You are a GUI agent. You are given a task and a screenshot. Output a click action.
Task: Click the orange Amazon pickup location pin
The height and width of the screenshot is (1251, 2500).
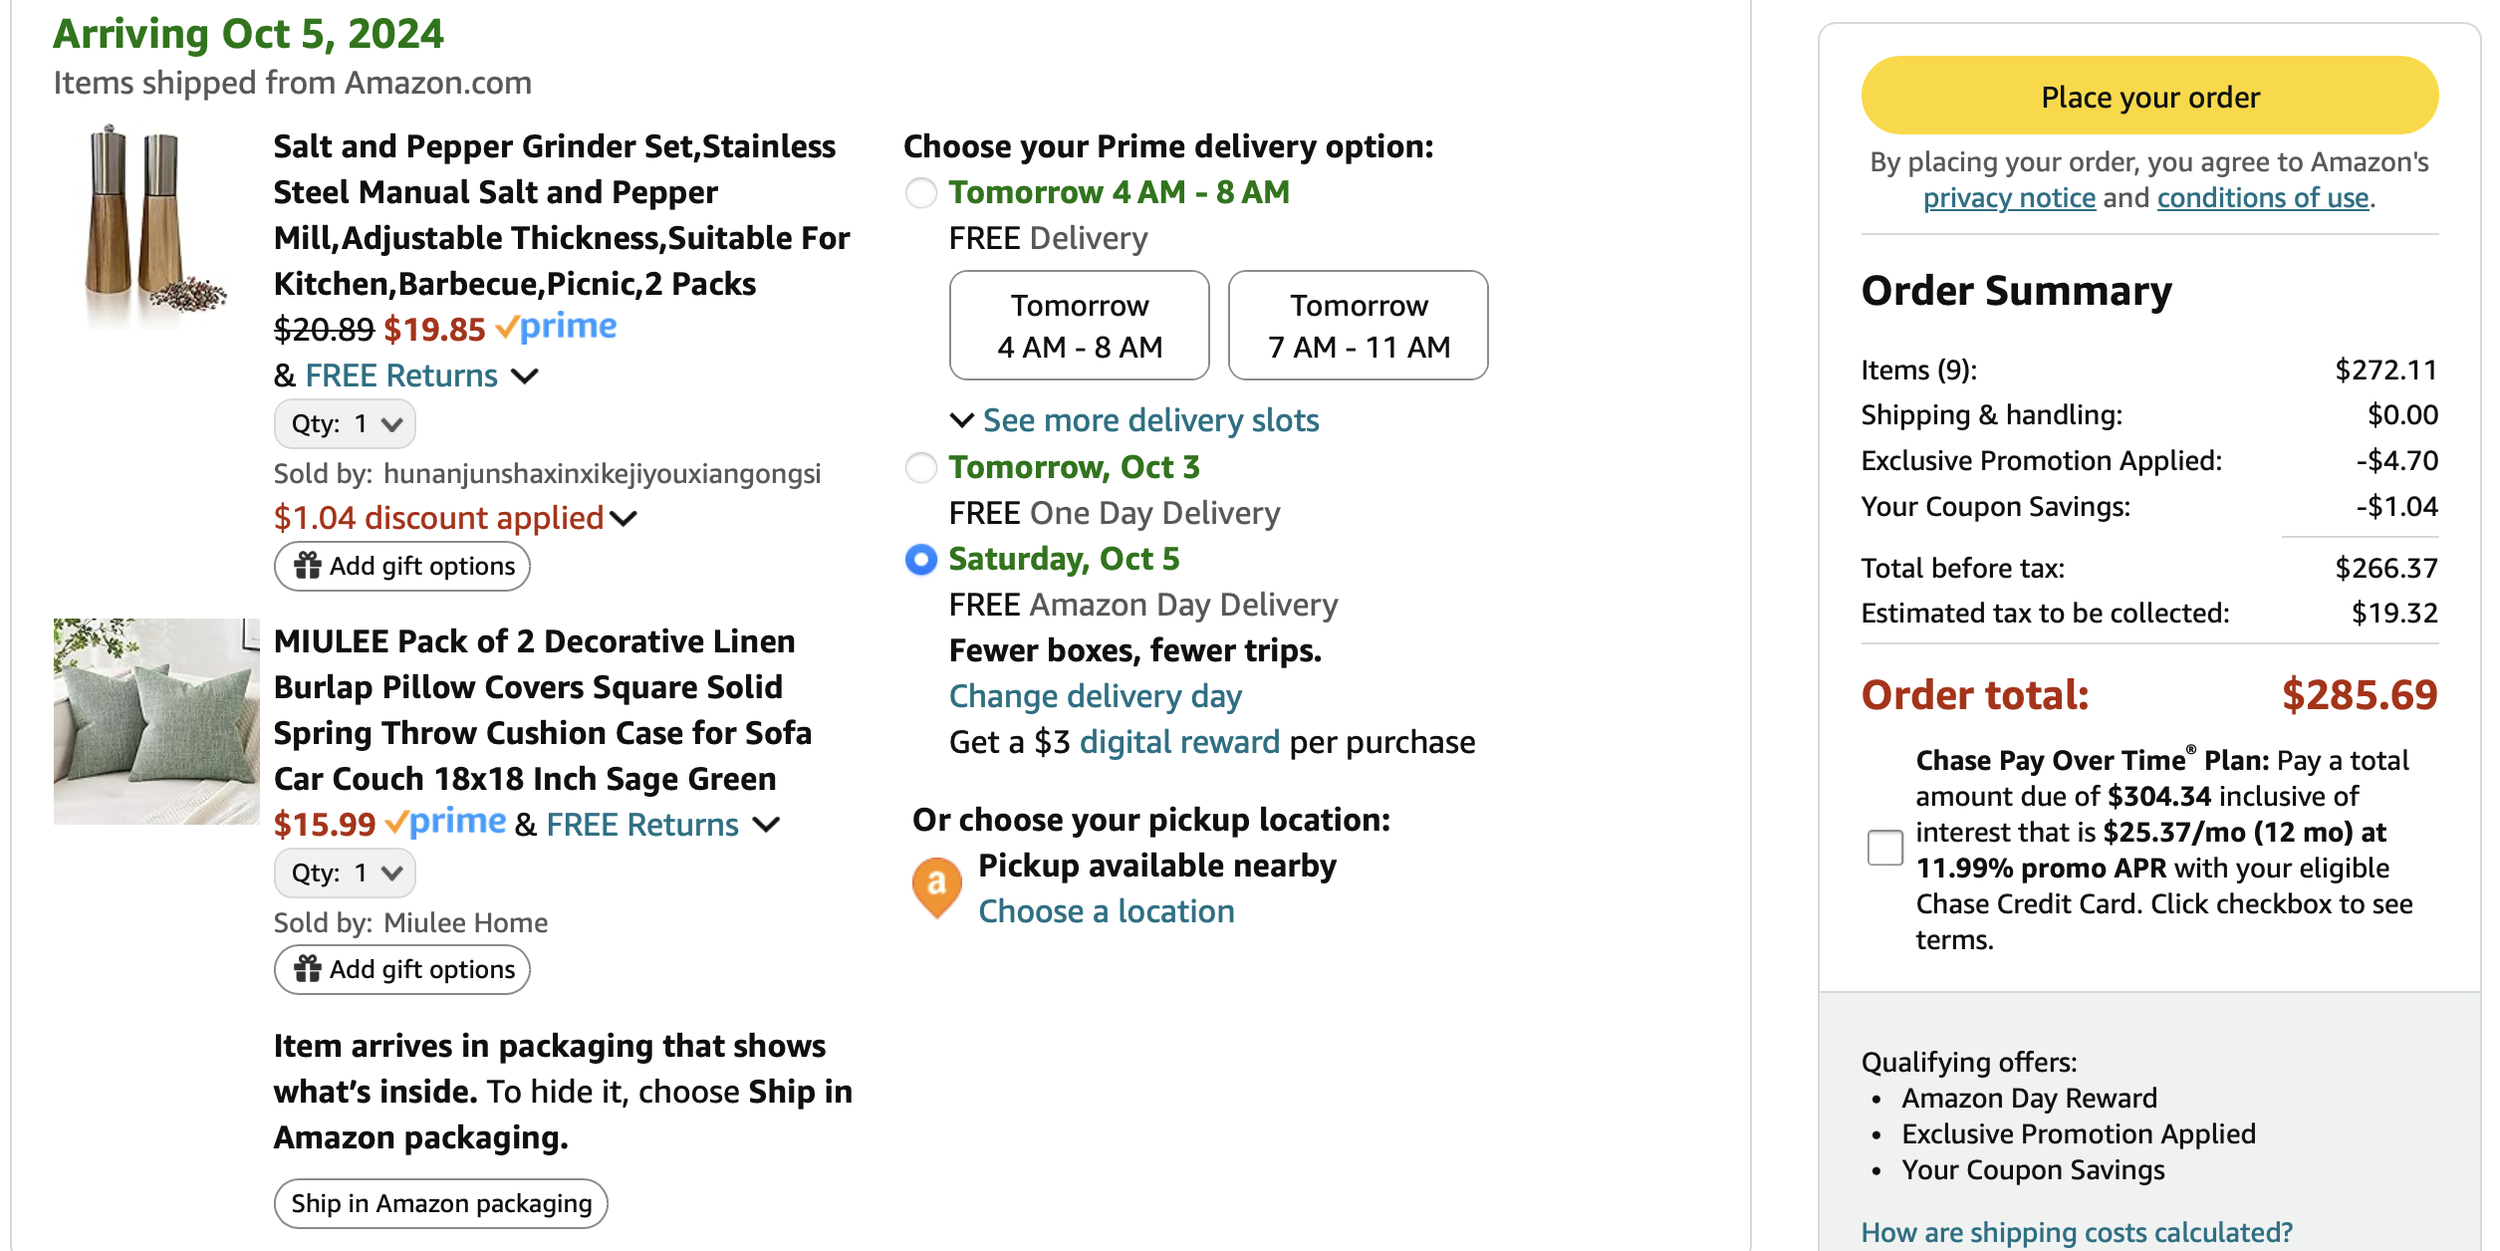point(936,886)
